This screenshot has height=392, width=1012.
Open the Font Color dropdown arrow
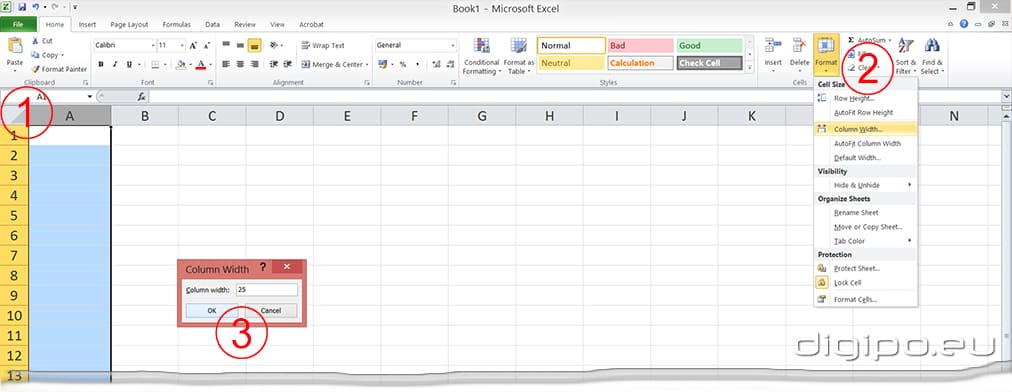(x=210, y=65)
